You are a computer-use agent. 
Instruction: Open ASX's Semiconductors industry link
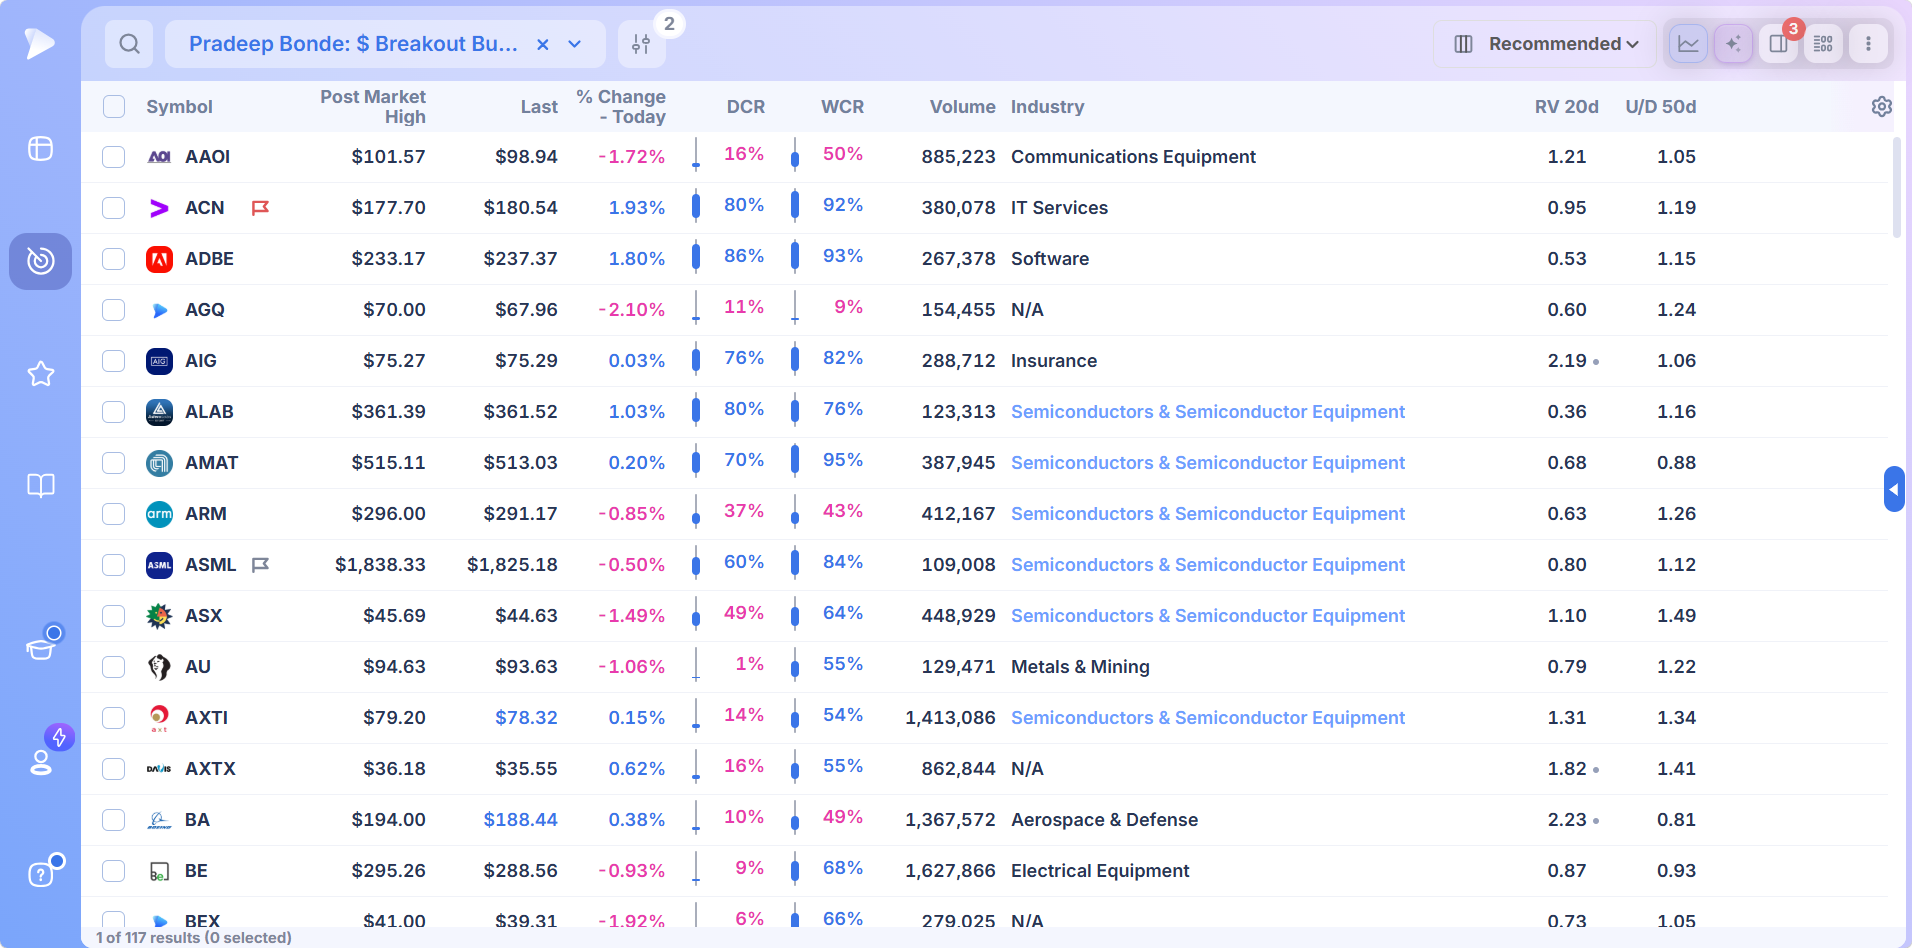1208,616
